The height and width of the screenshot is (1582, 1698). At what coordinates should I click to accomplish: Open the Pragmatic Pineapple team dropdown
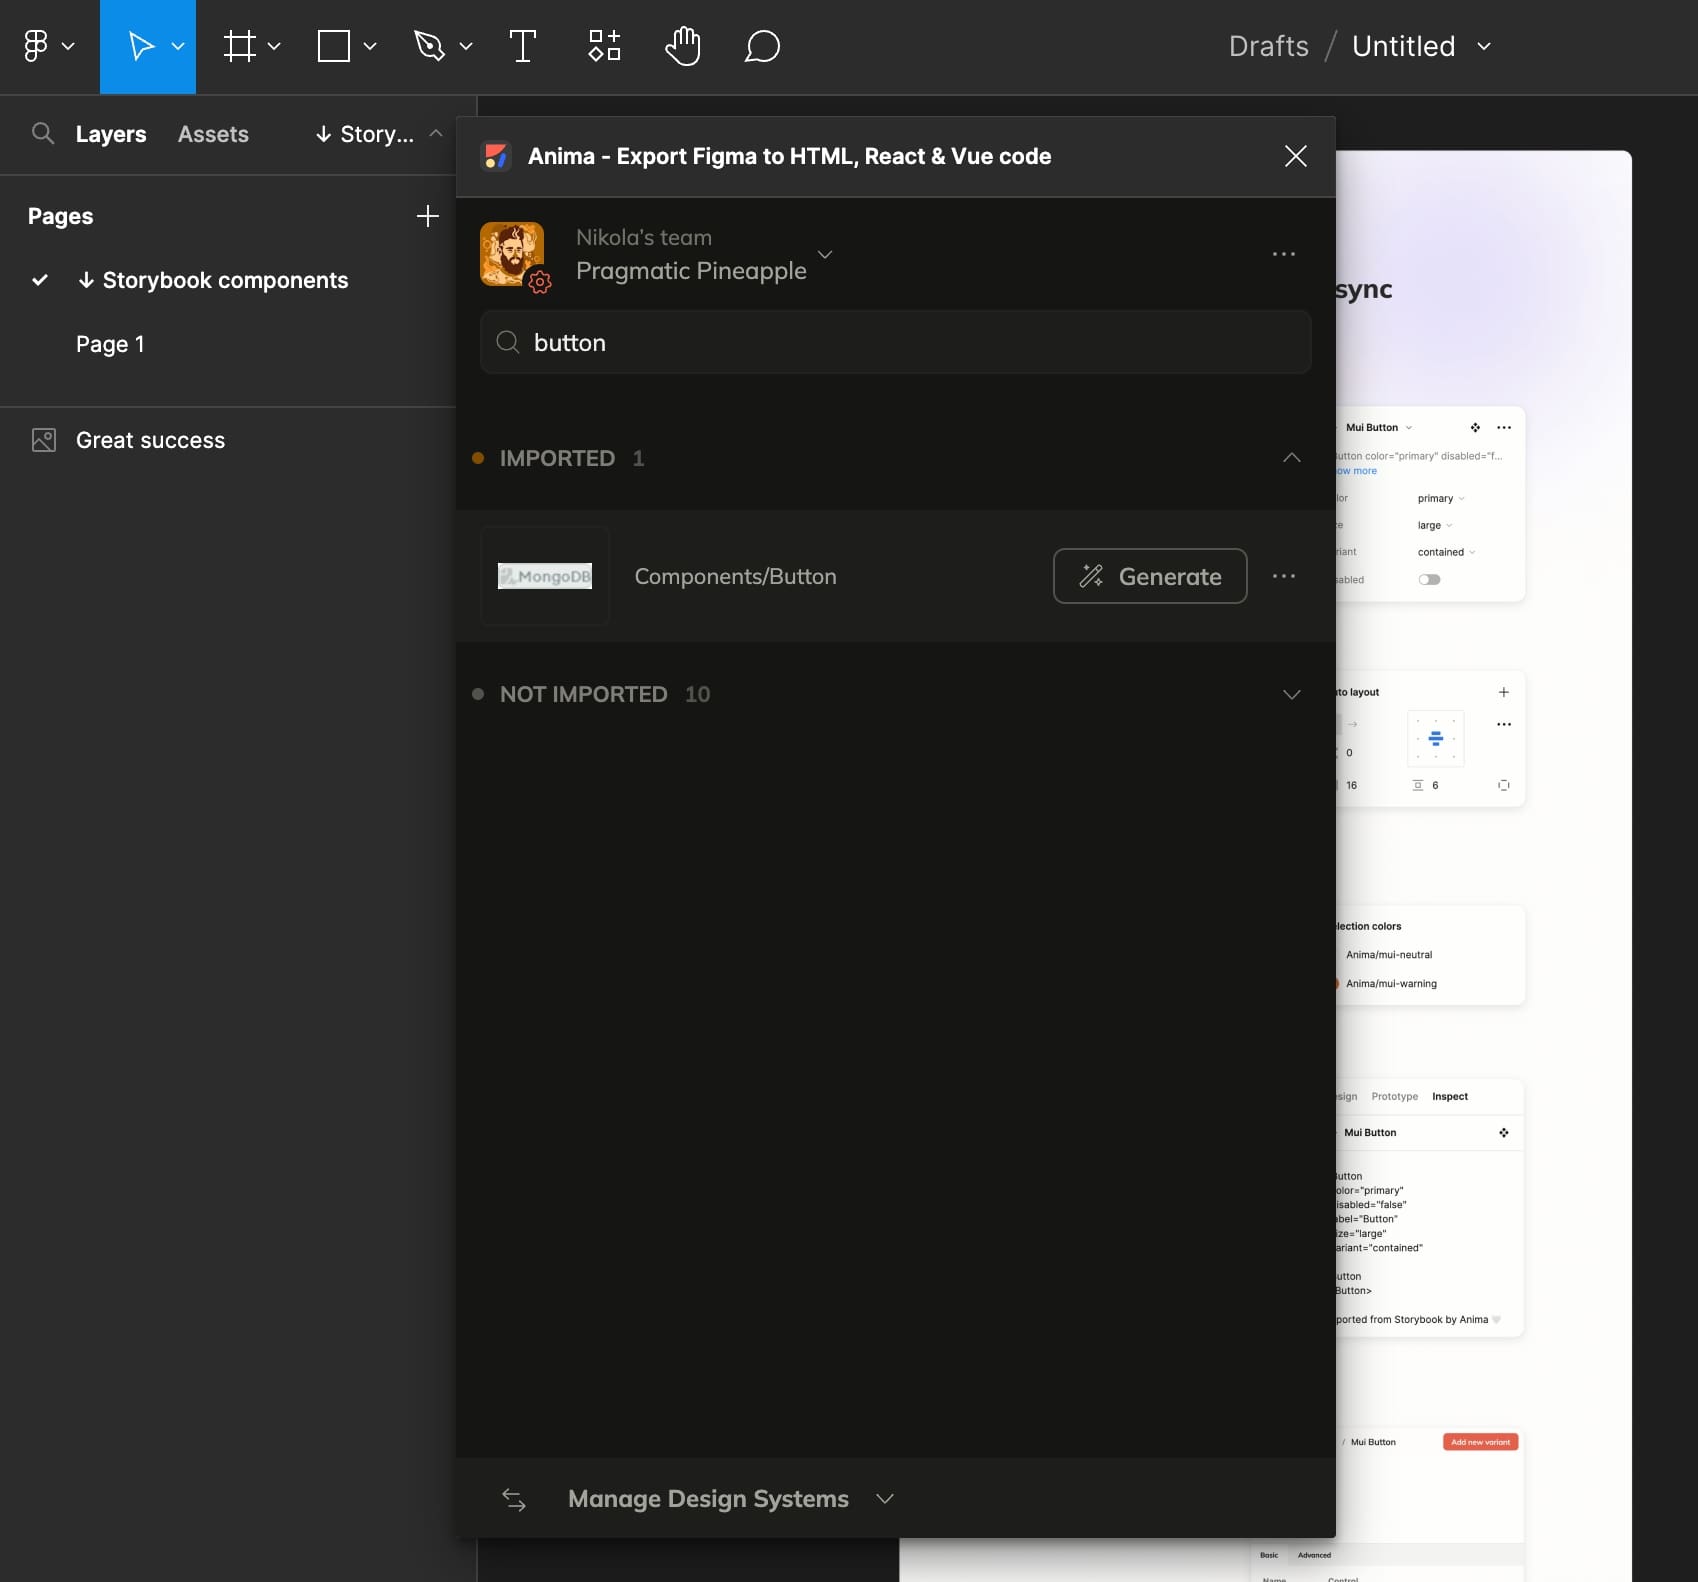[825, 254]
